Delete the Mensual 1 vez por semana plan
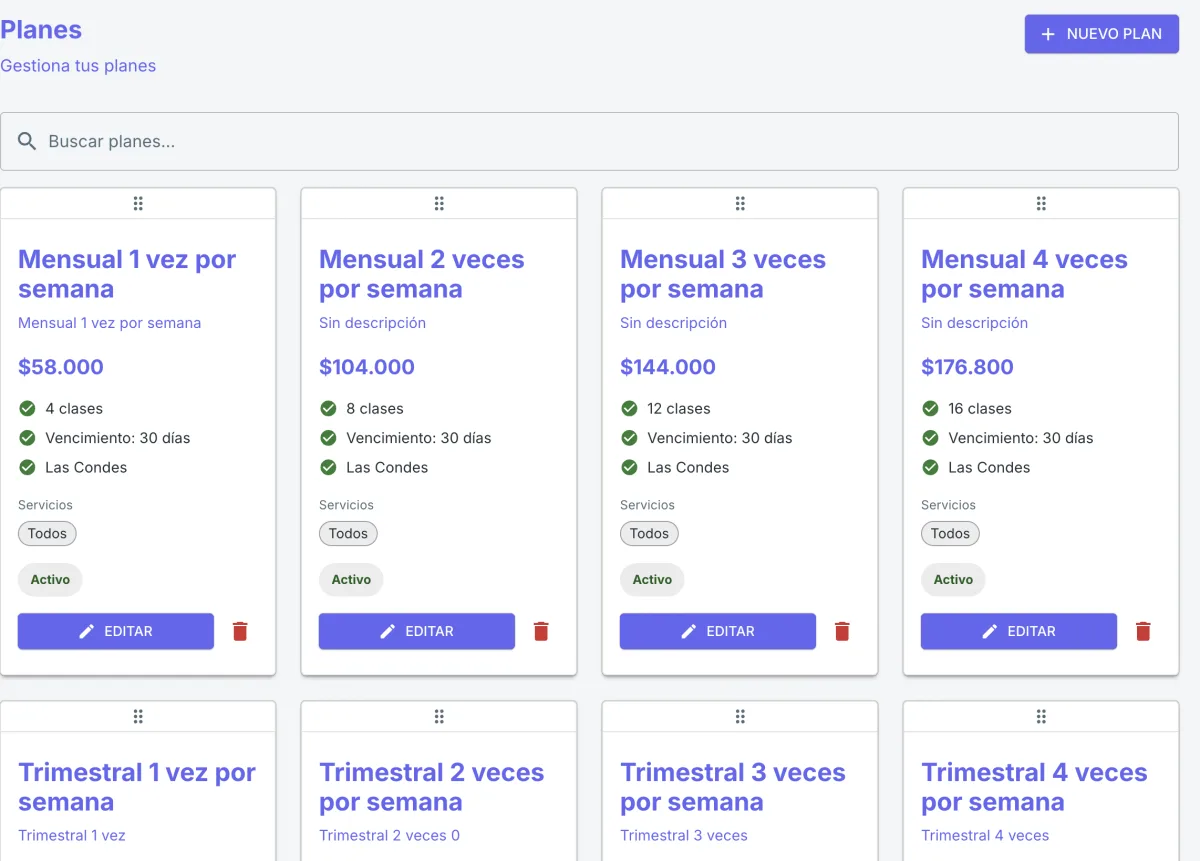 (x=240, y=631)
